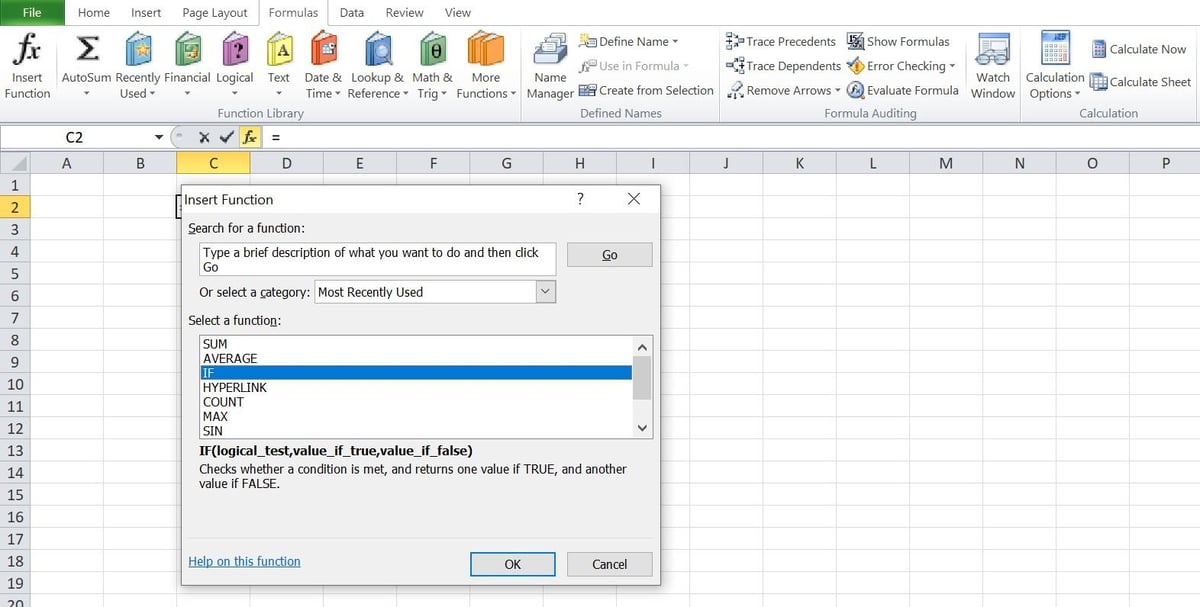This screenshot has width=1200, height=607.
Task: Open the Logical functions book icon
Action: [x=234, y=50]
